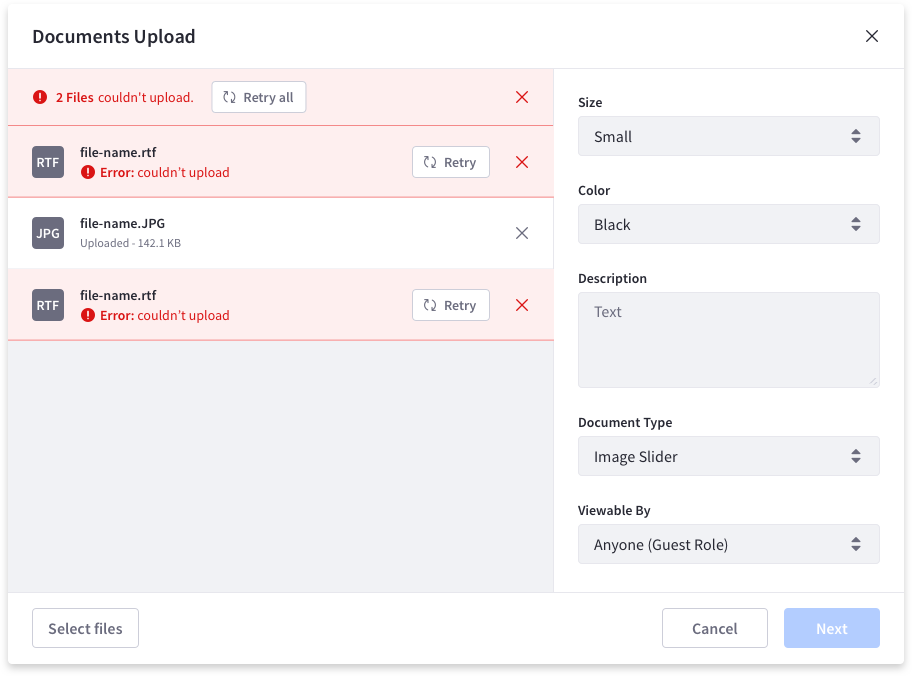Click the JPG file type icon
The image size is (912, 676).
click(47, 233)
